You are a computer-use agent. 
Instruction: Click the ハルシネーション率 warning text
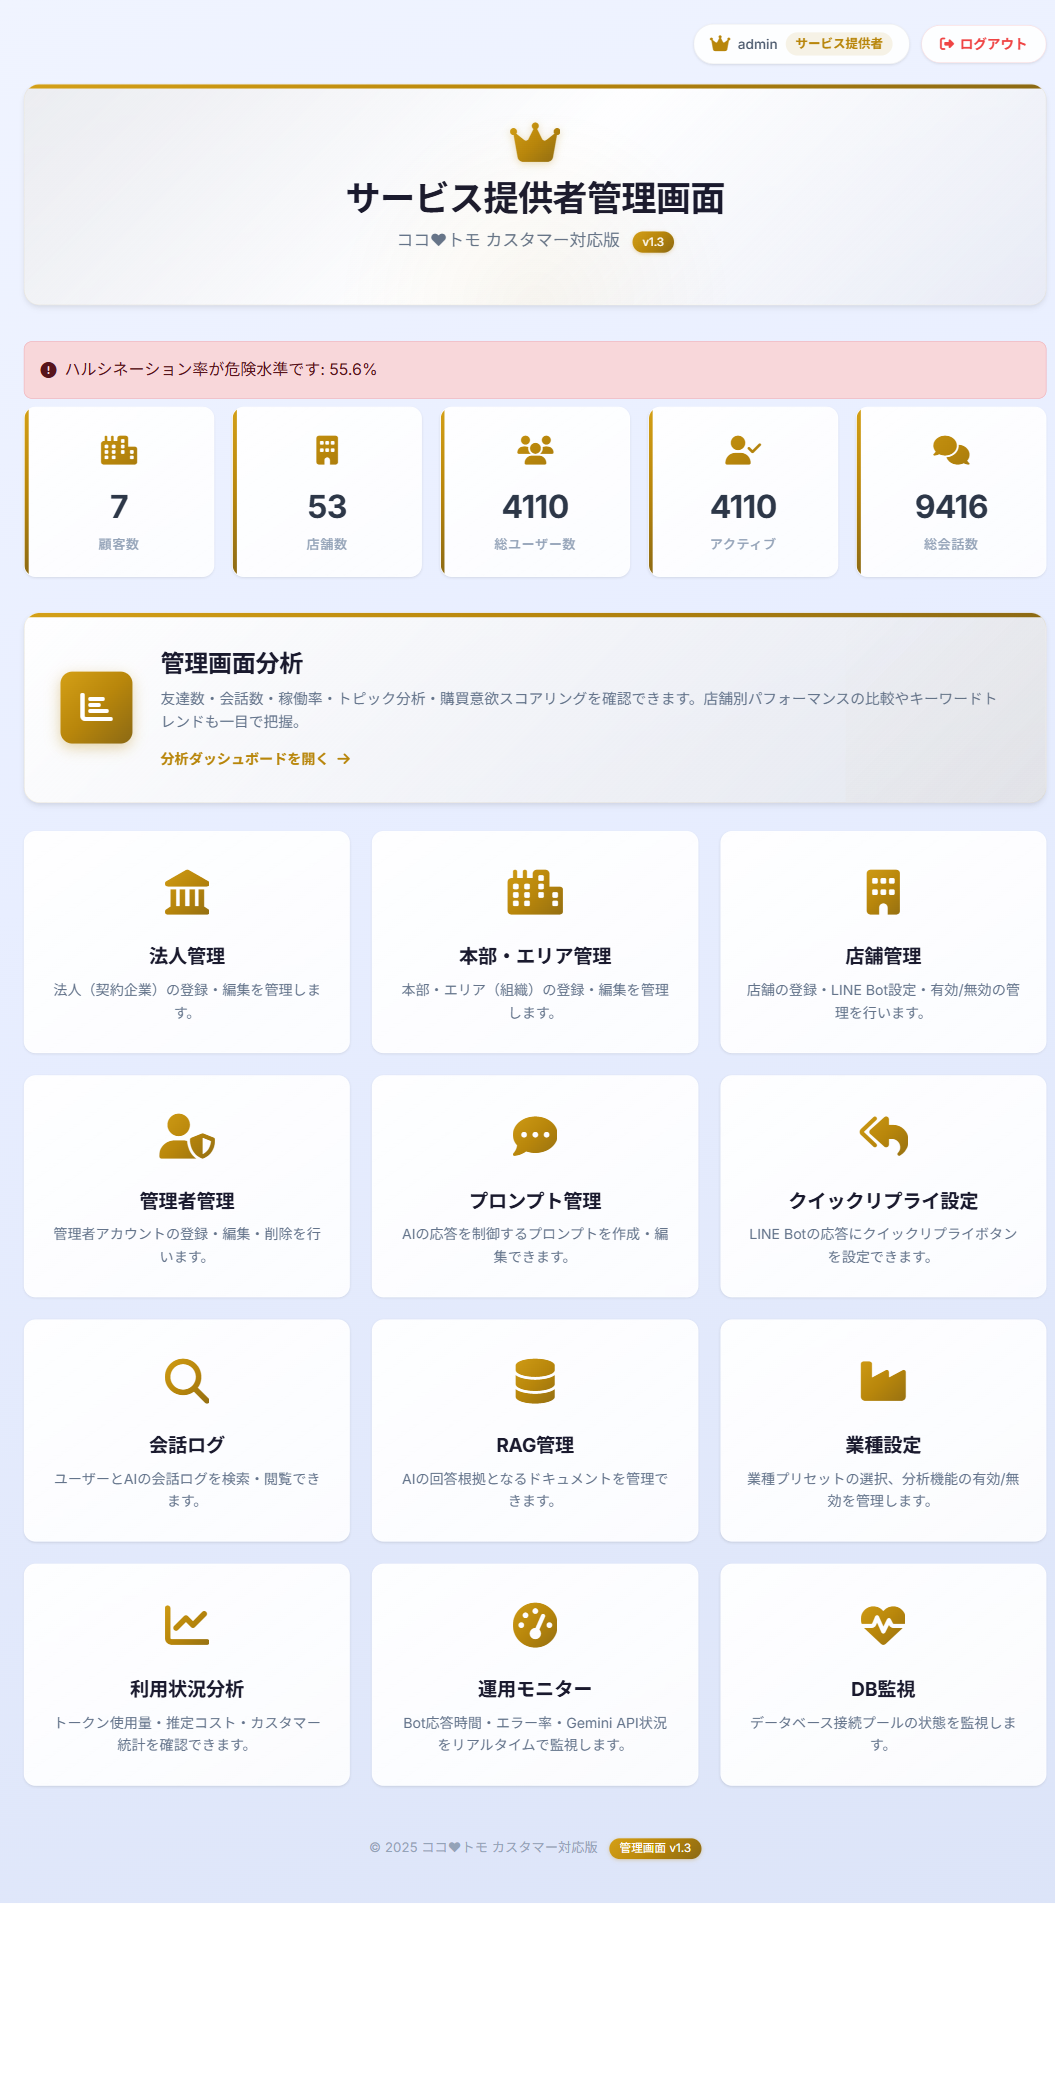221,370
